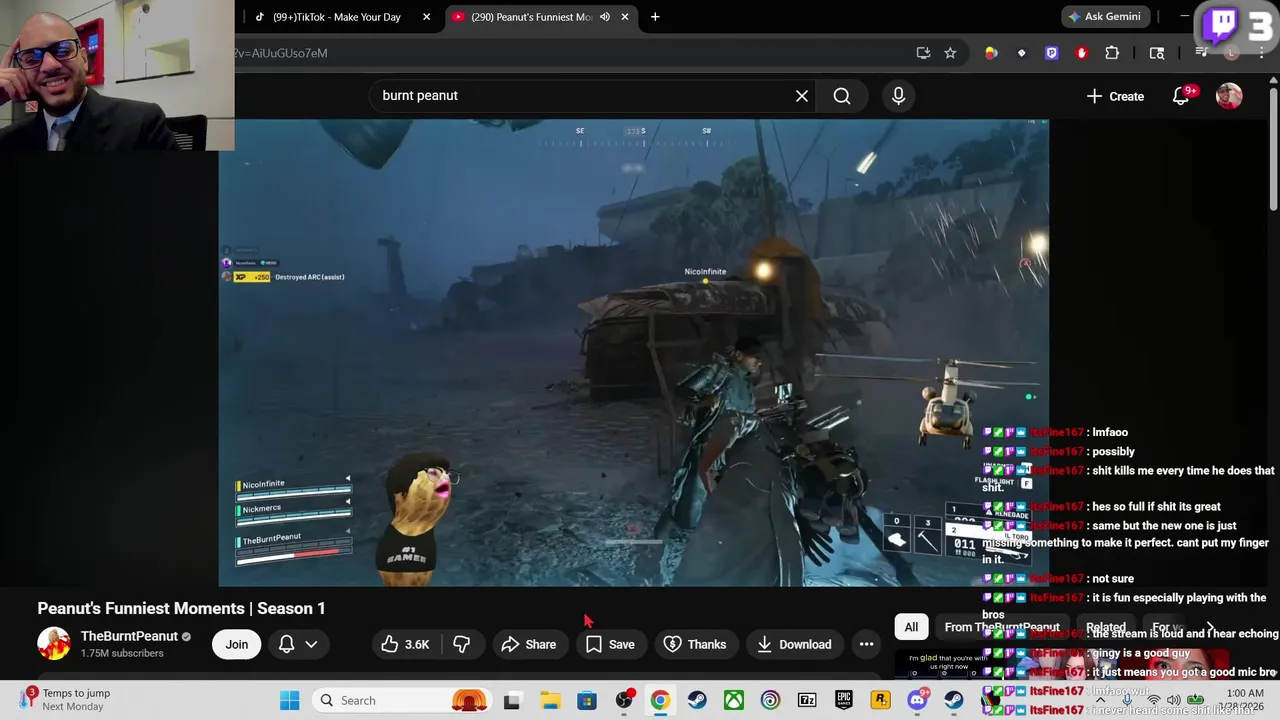Viewport: 1280px width, 720px height.
Task: Click the video title Peanut's Funniest Moments
Action: [181, 608]
